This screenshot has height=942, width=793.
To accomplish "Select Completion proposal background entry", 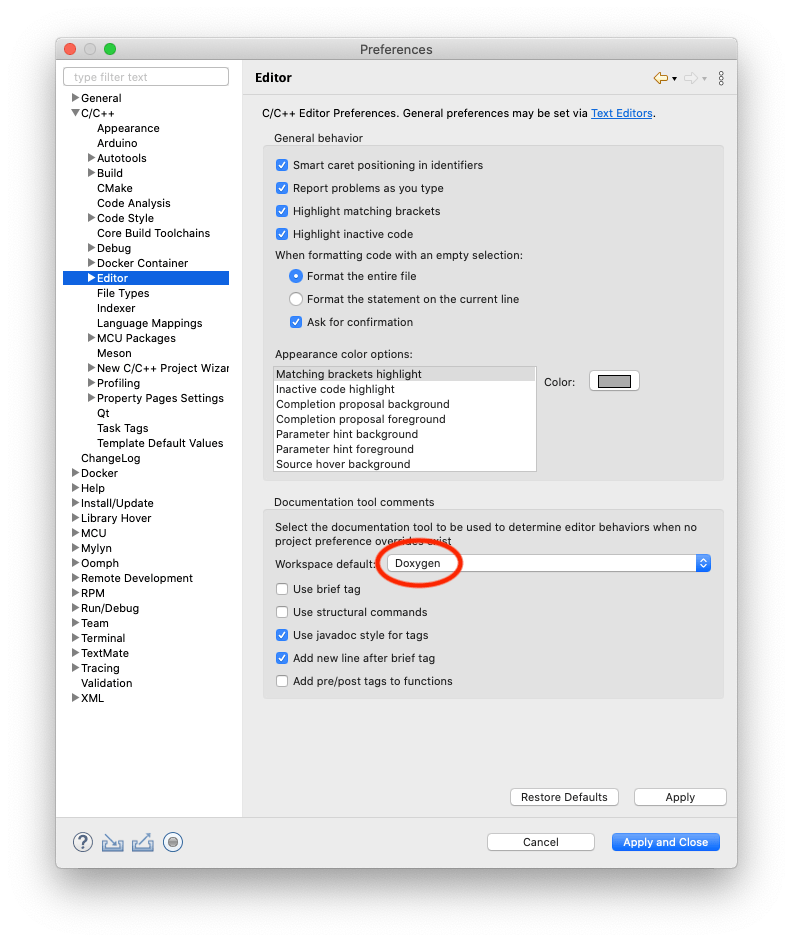I will [x=404, y=404].
